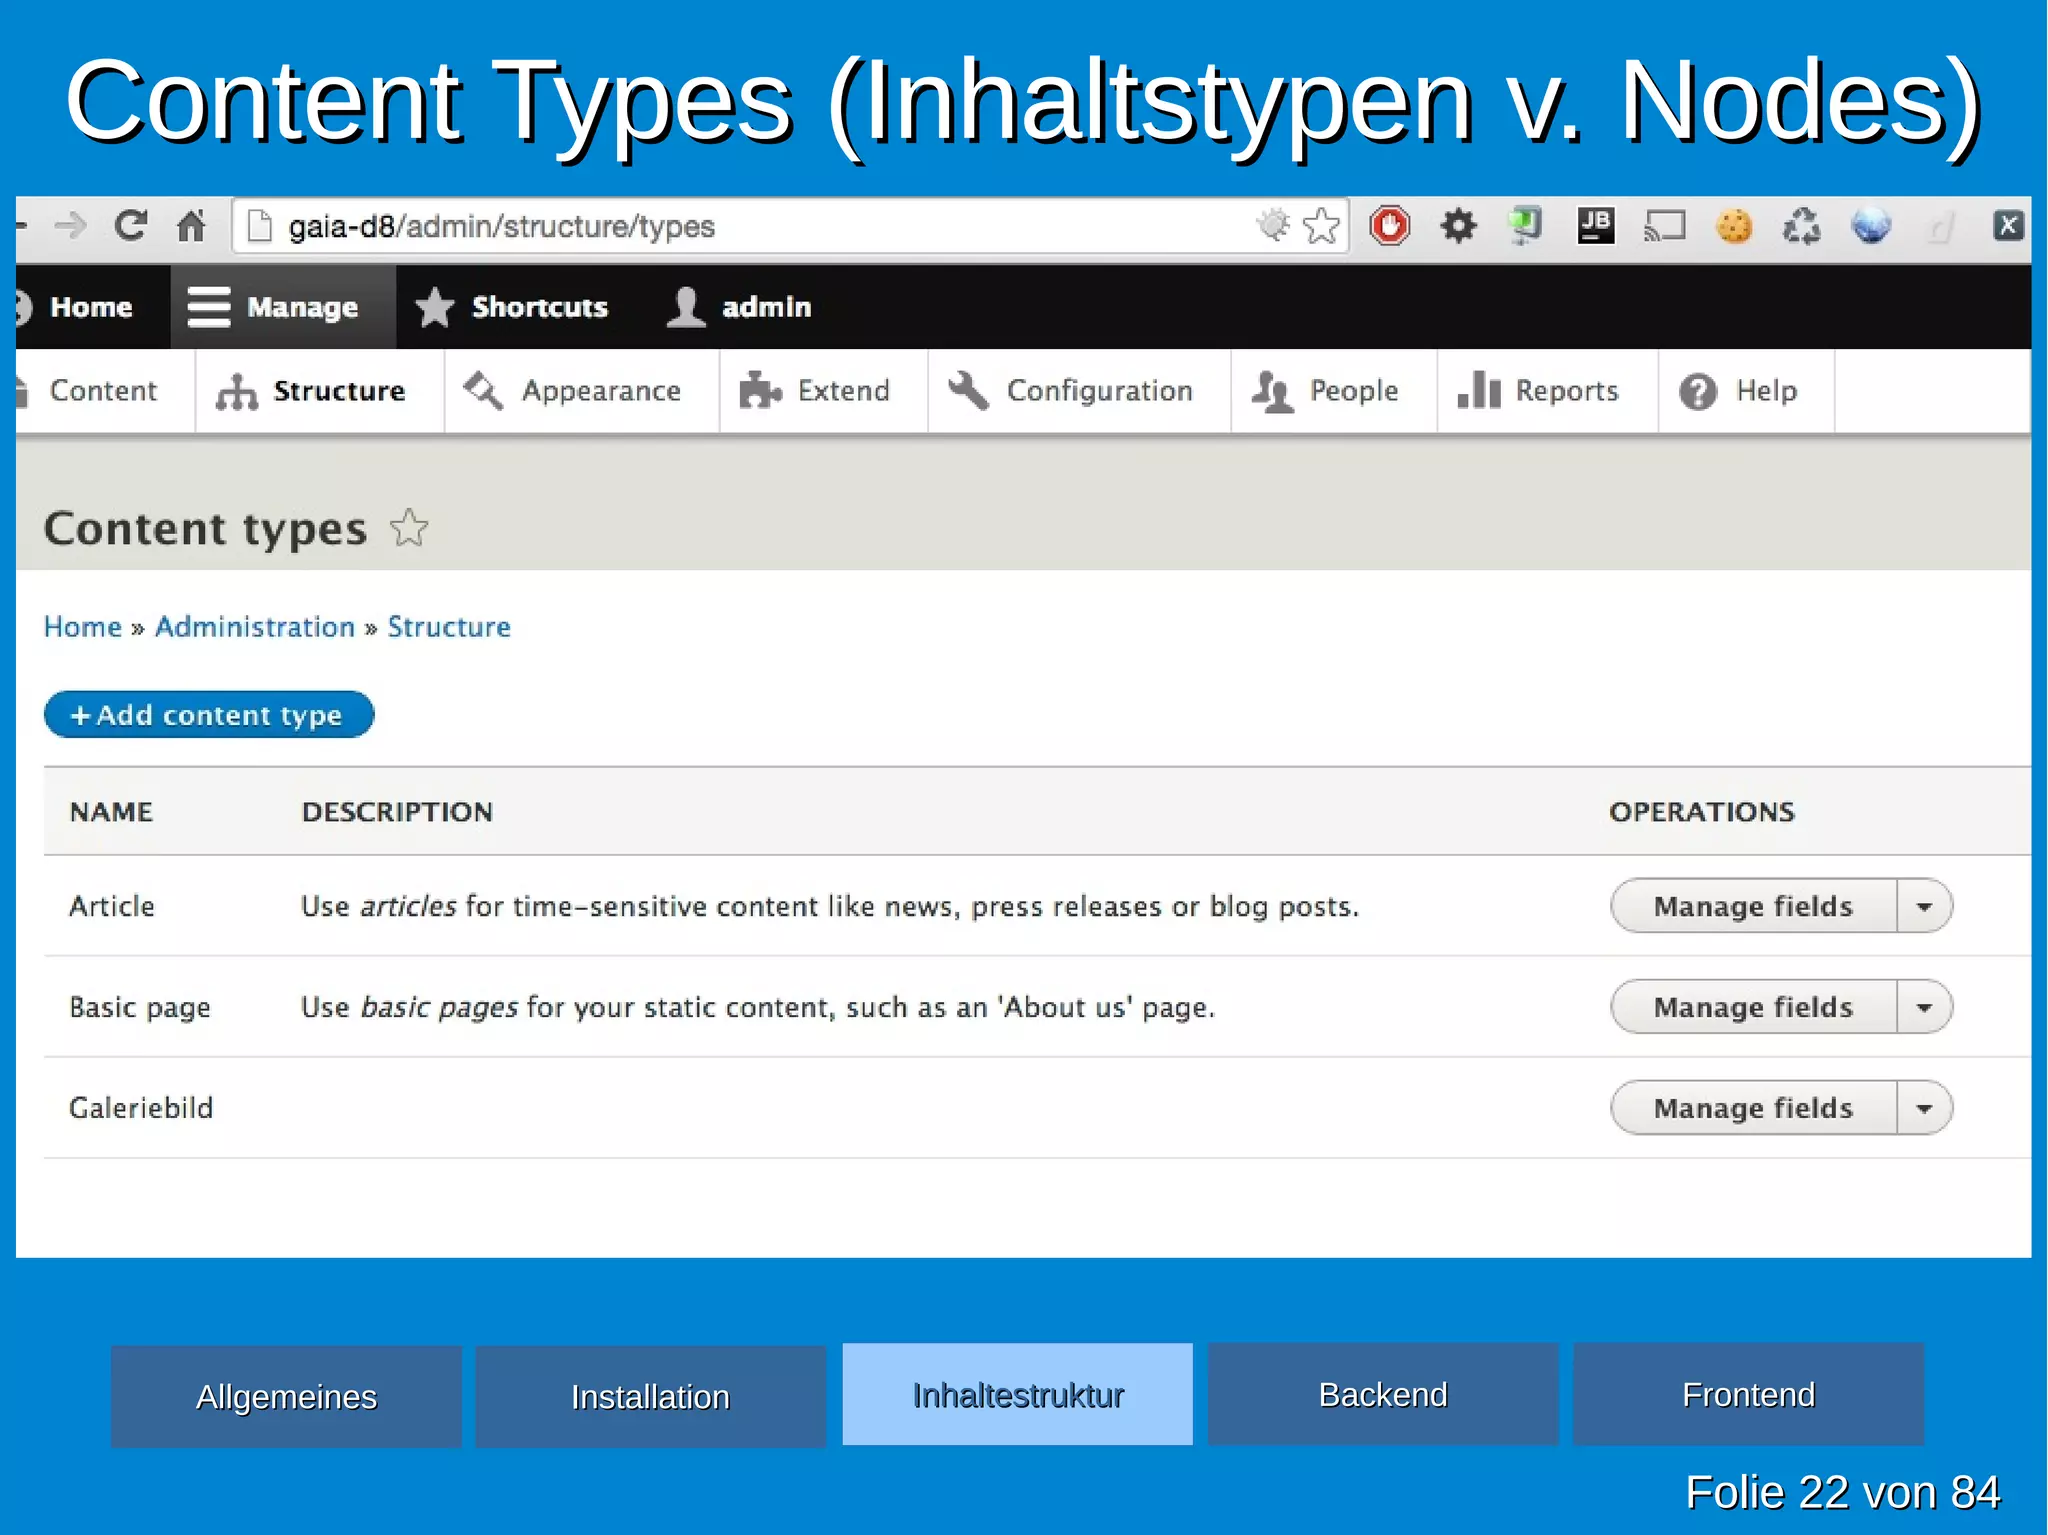
Task: Open the Reports admin section
Action: coord(1547,391)
